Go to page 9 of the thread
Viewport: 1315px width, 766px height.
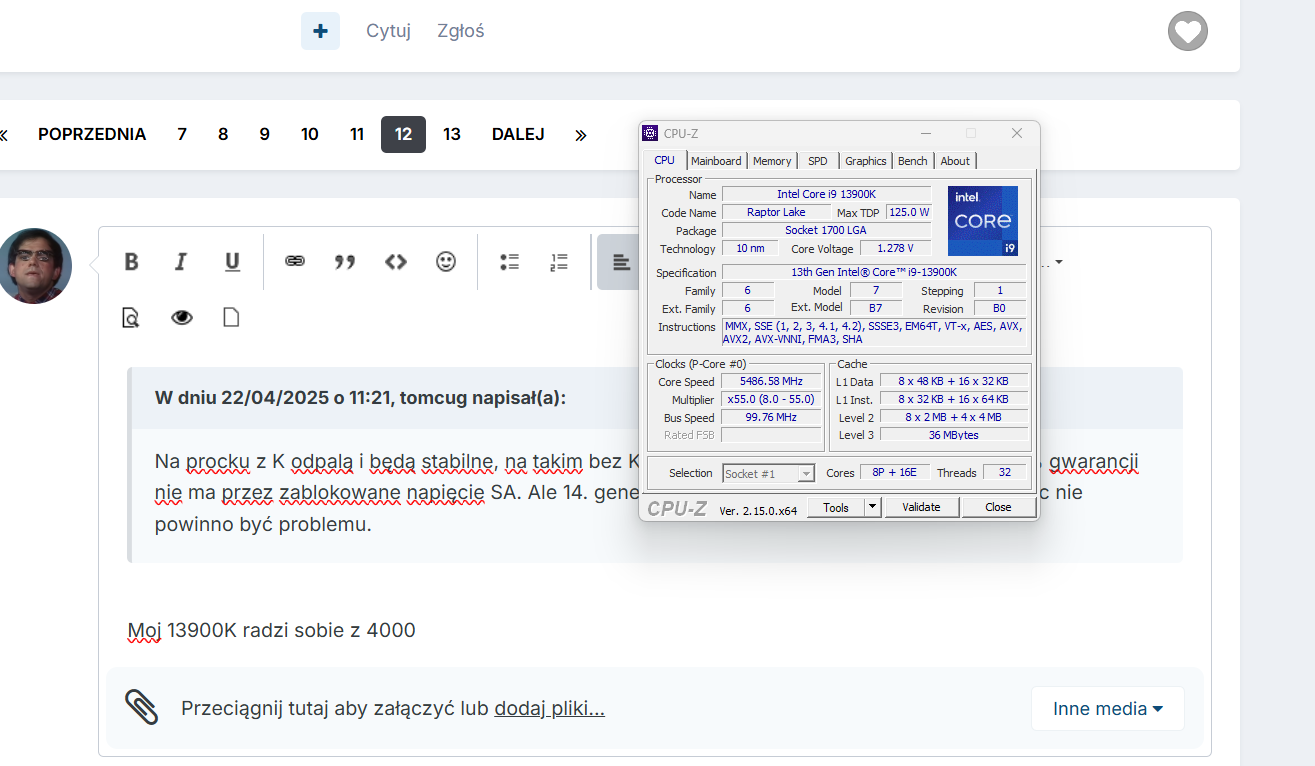(264, 134)
